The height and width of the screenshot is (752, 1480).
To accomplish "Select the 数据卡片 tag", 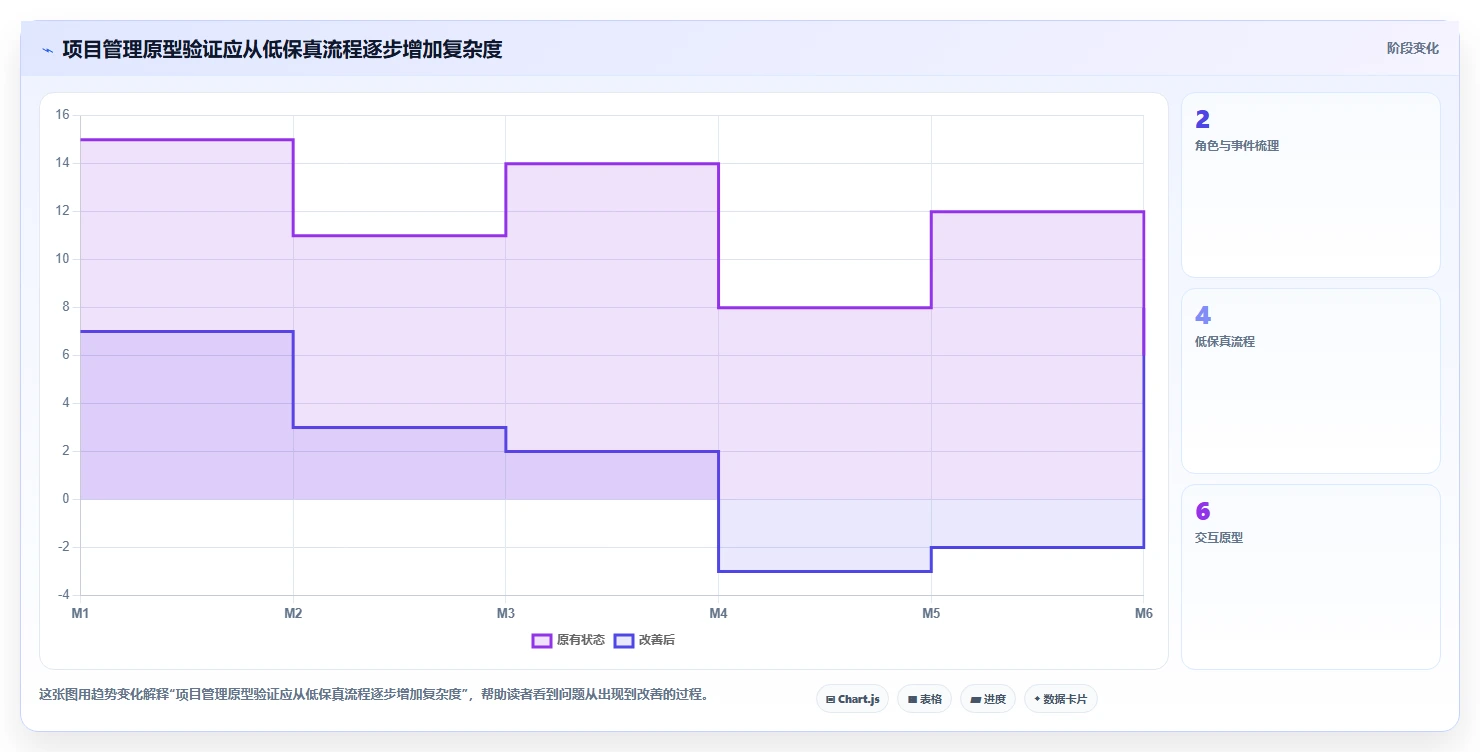I will tap(1060, 699).
